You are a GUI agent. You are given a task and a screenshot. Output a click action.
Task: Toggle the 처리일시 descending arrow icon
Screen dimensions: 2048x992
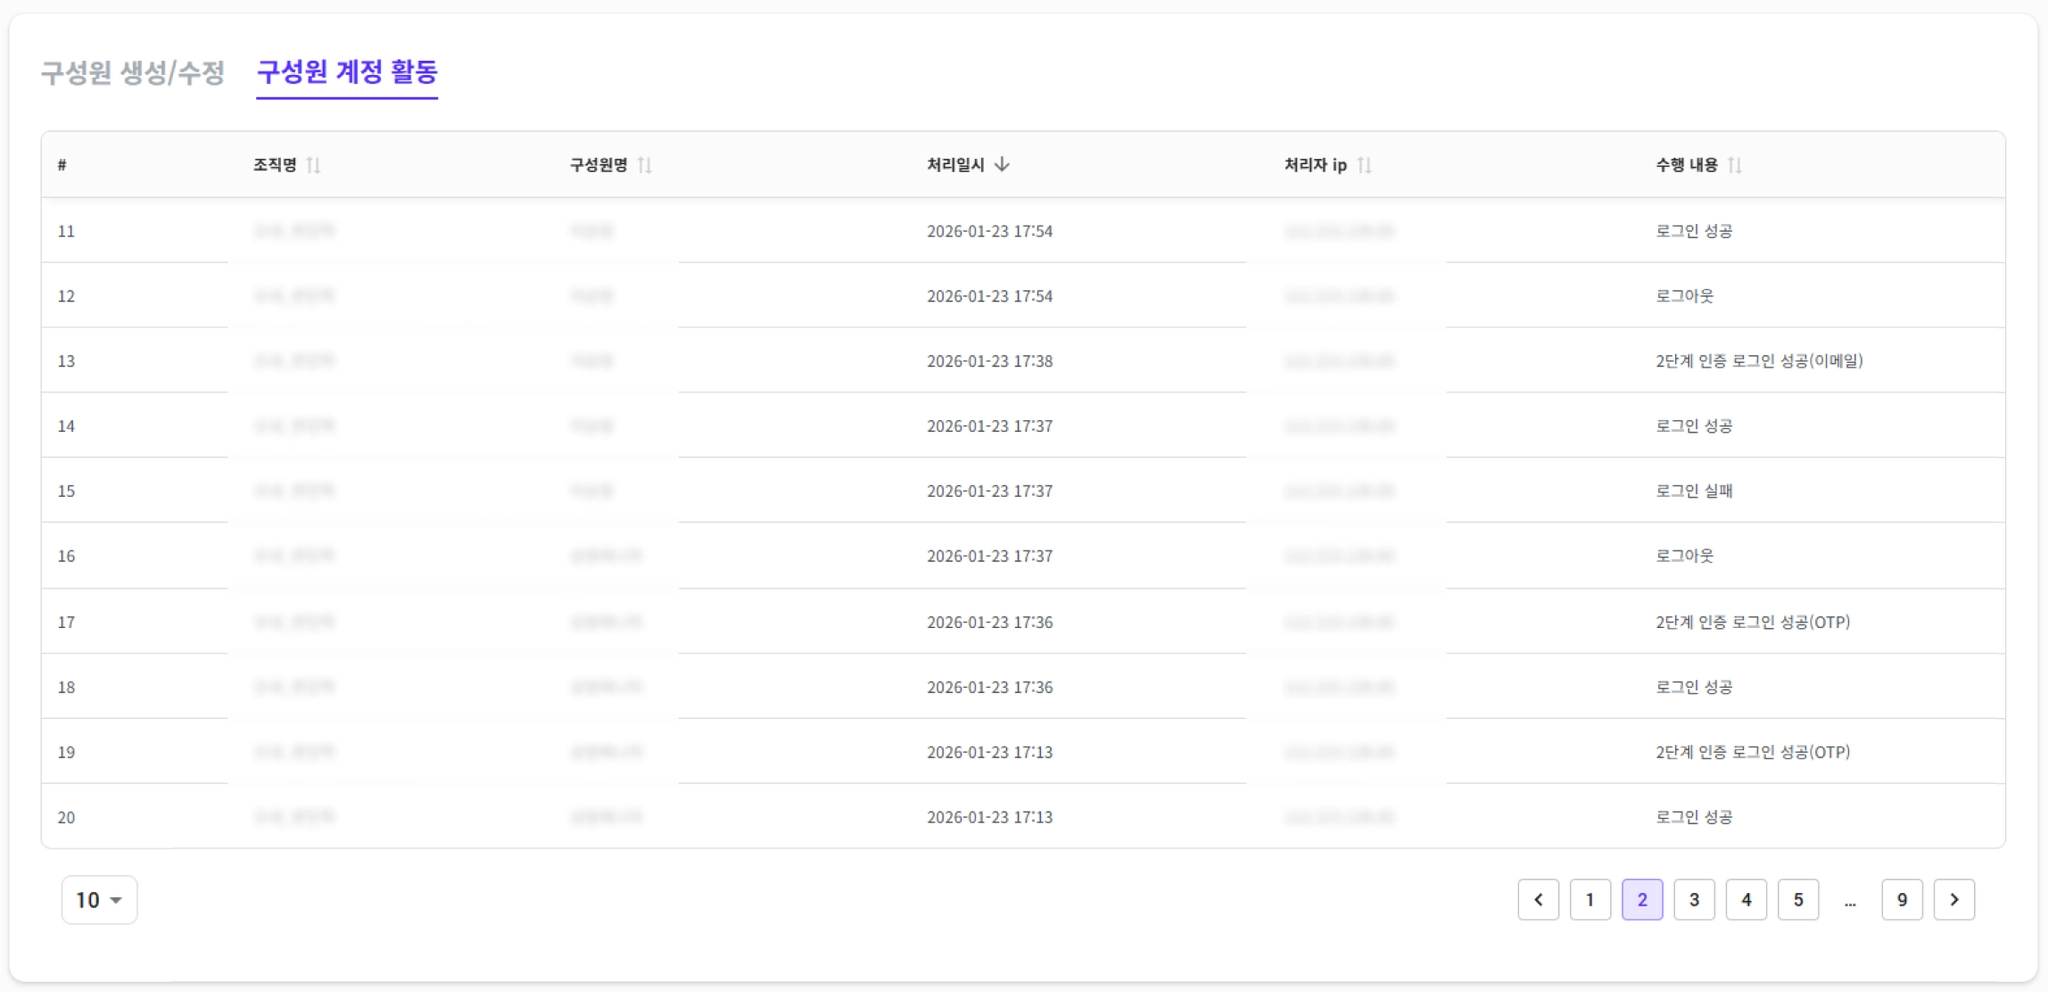(x=1002, y=164)
